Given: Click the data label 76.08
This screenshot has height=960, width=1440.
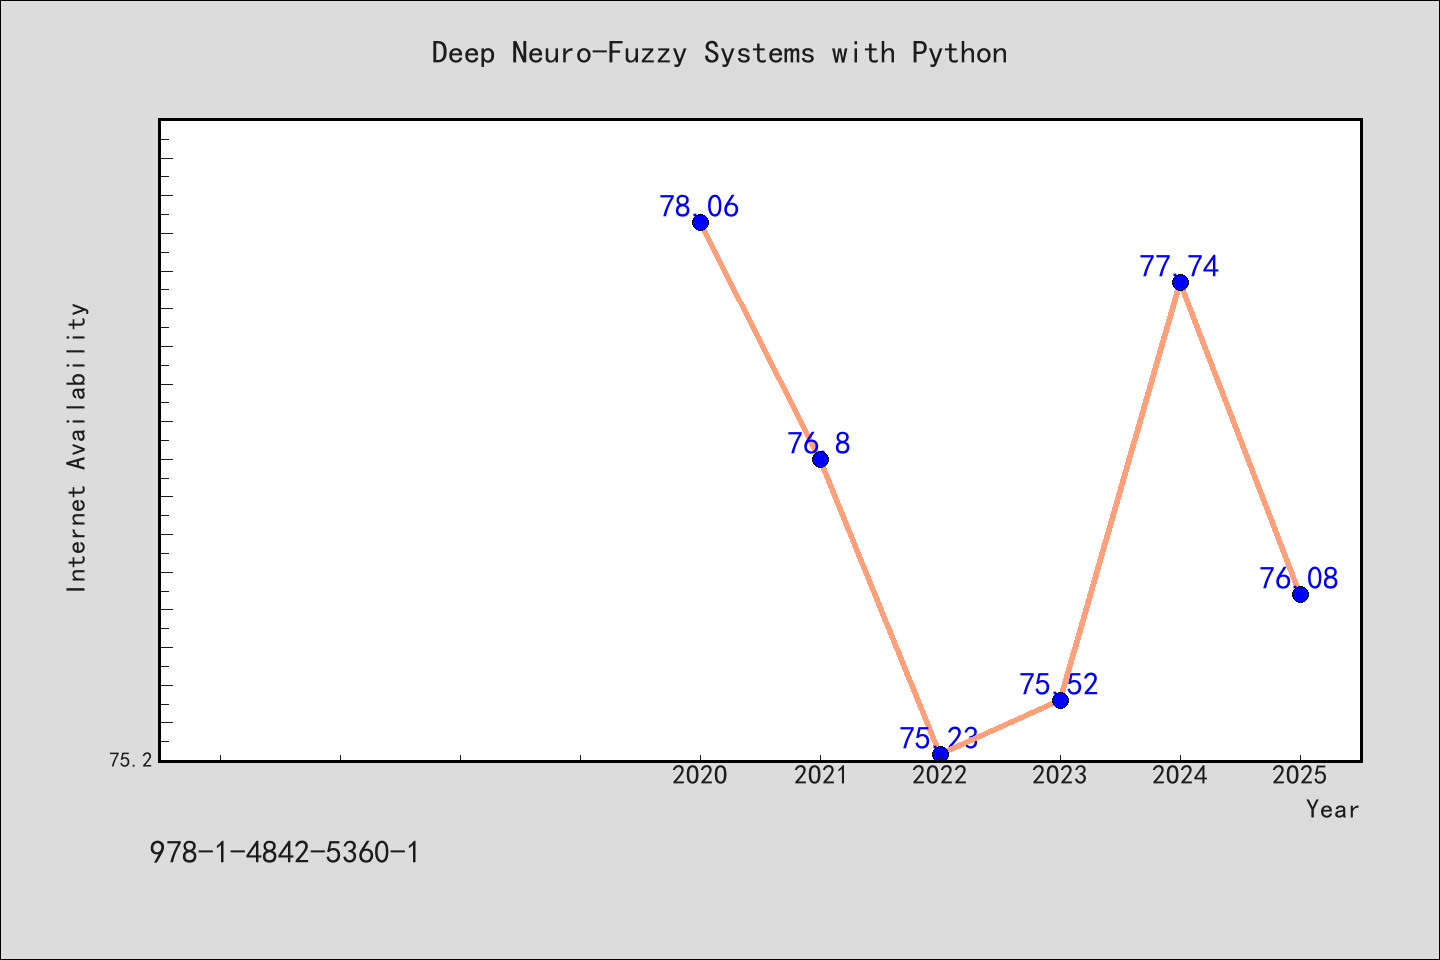Looking at the screenshot, I should 1299,579.
